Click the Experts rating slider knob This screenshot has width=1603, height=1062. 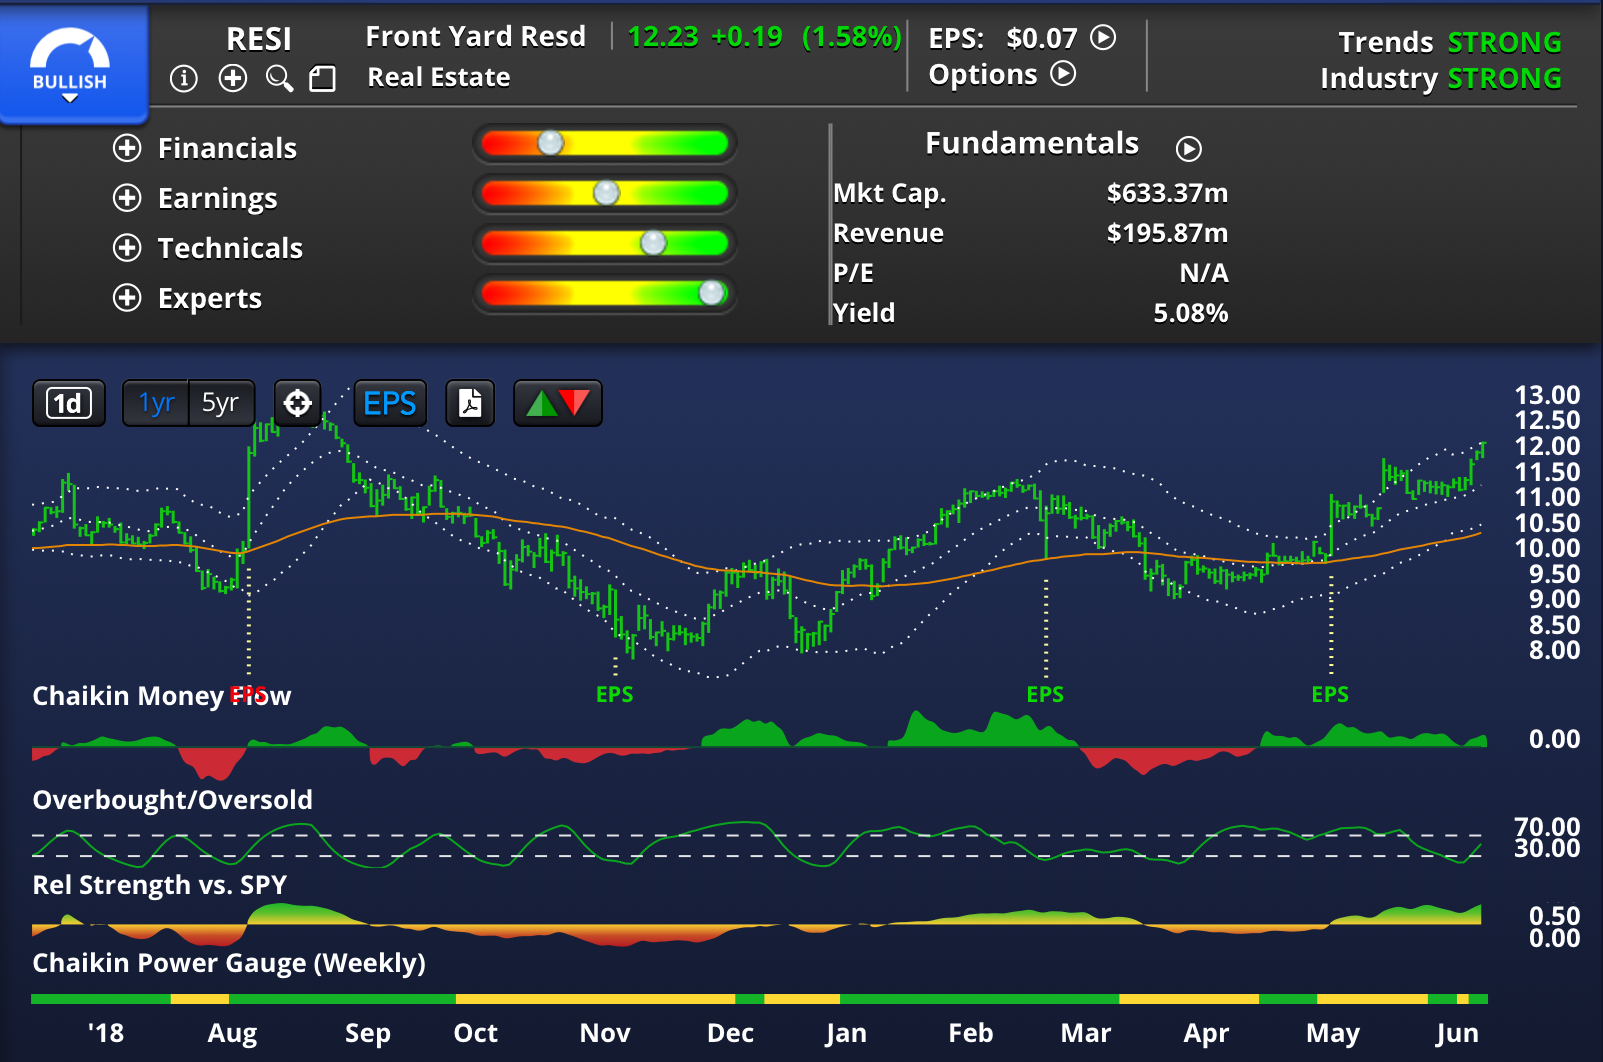coord(711,293)
